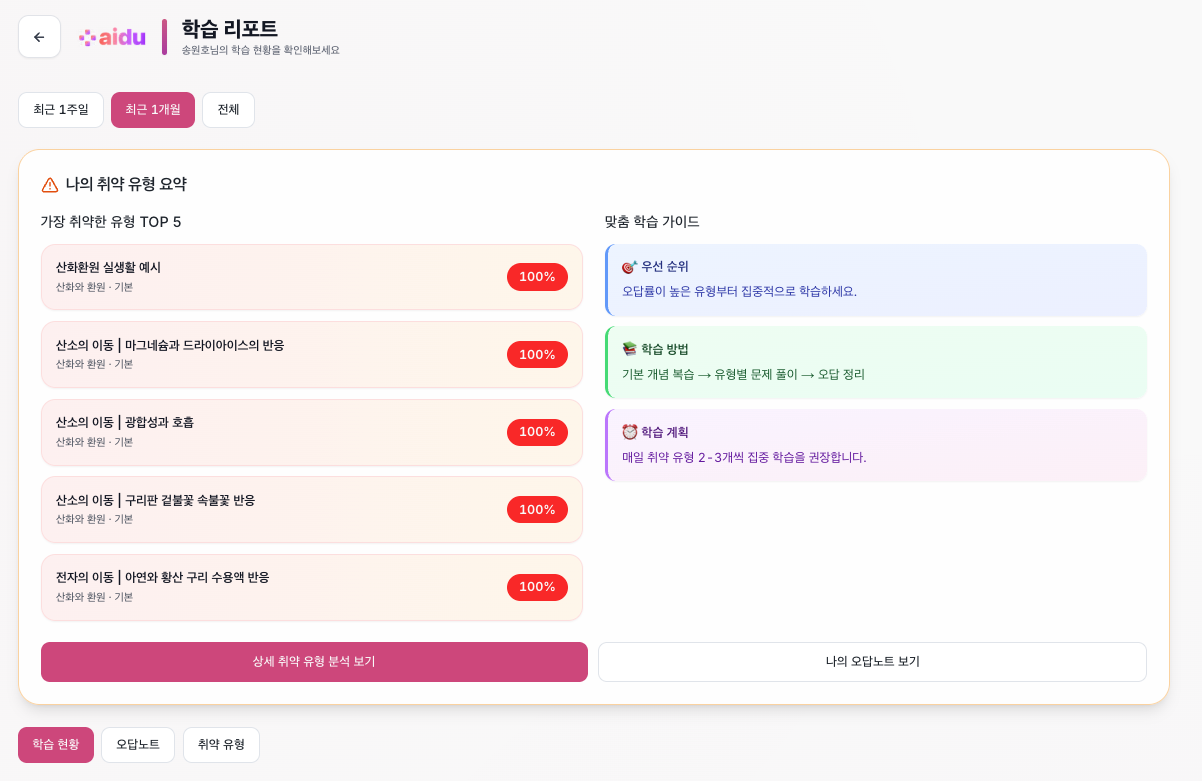
Task: Click the 학습 계획 guide title
Action: 665,432
